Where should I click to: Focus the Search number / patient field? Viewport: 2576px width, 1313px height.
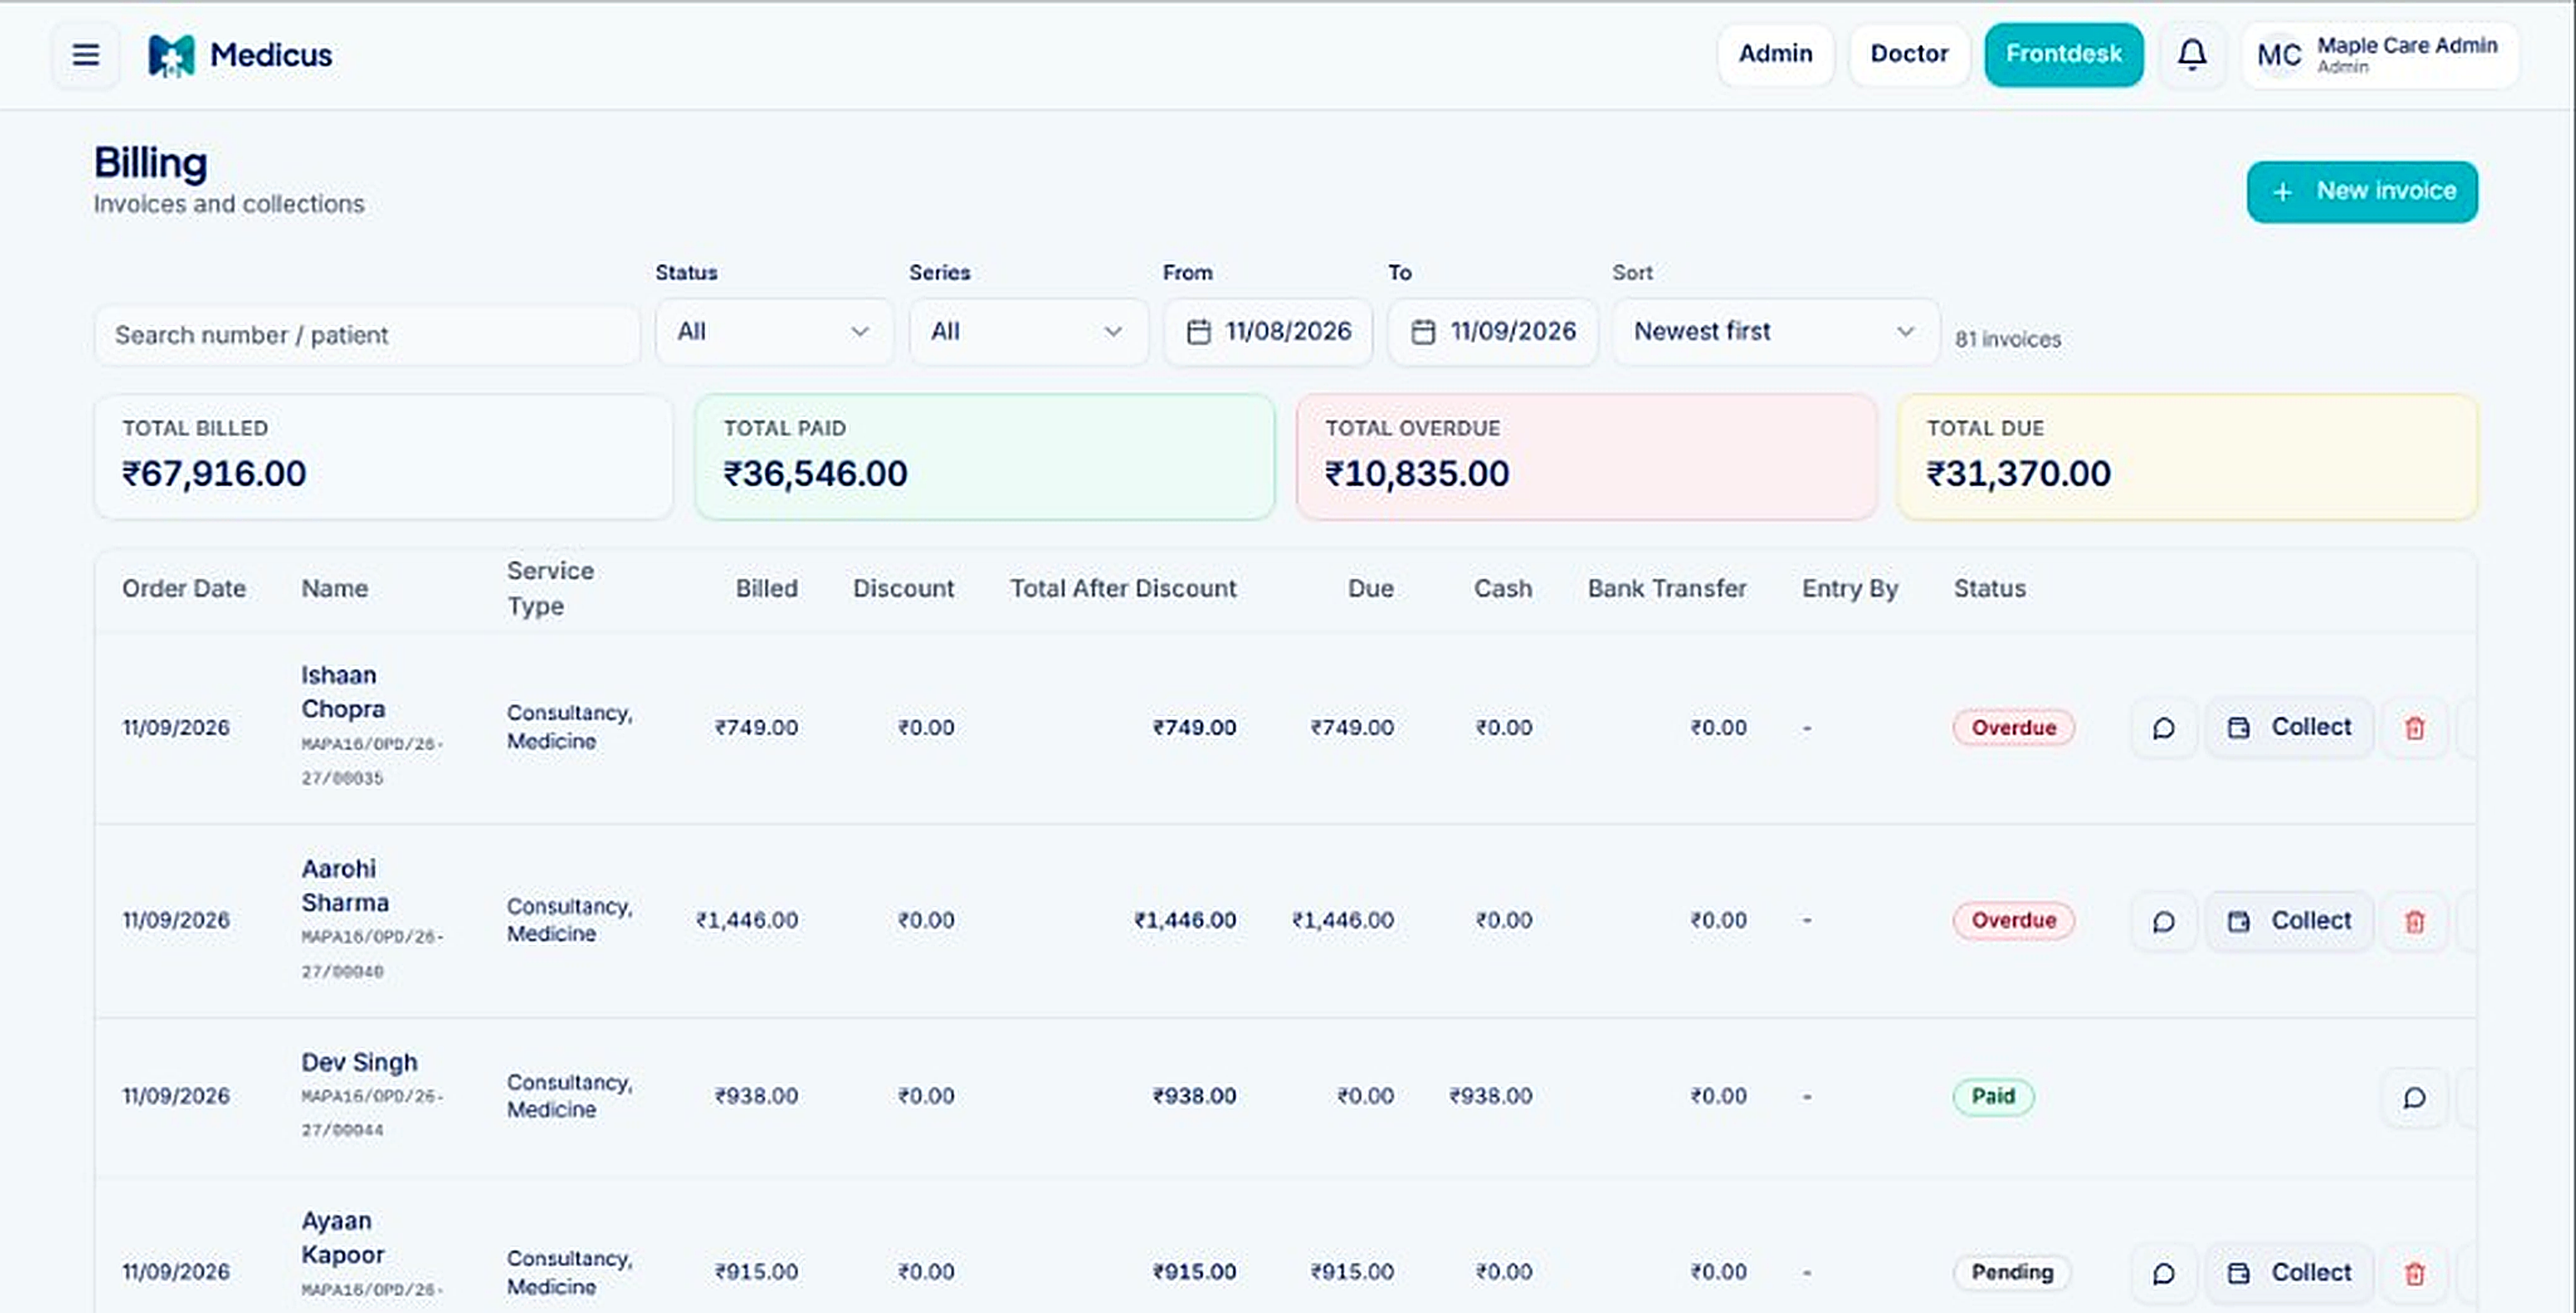pos(367,335)
